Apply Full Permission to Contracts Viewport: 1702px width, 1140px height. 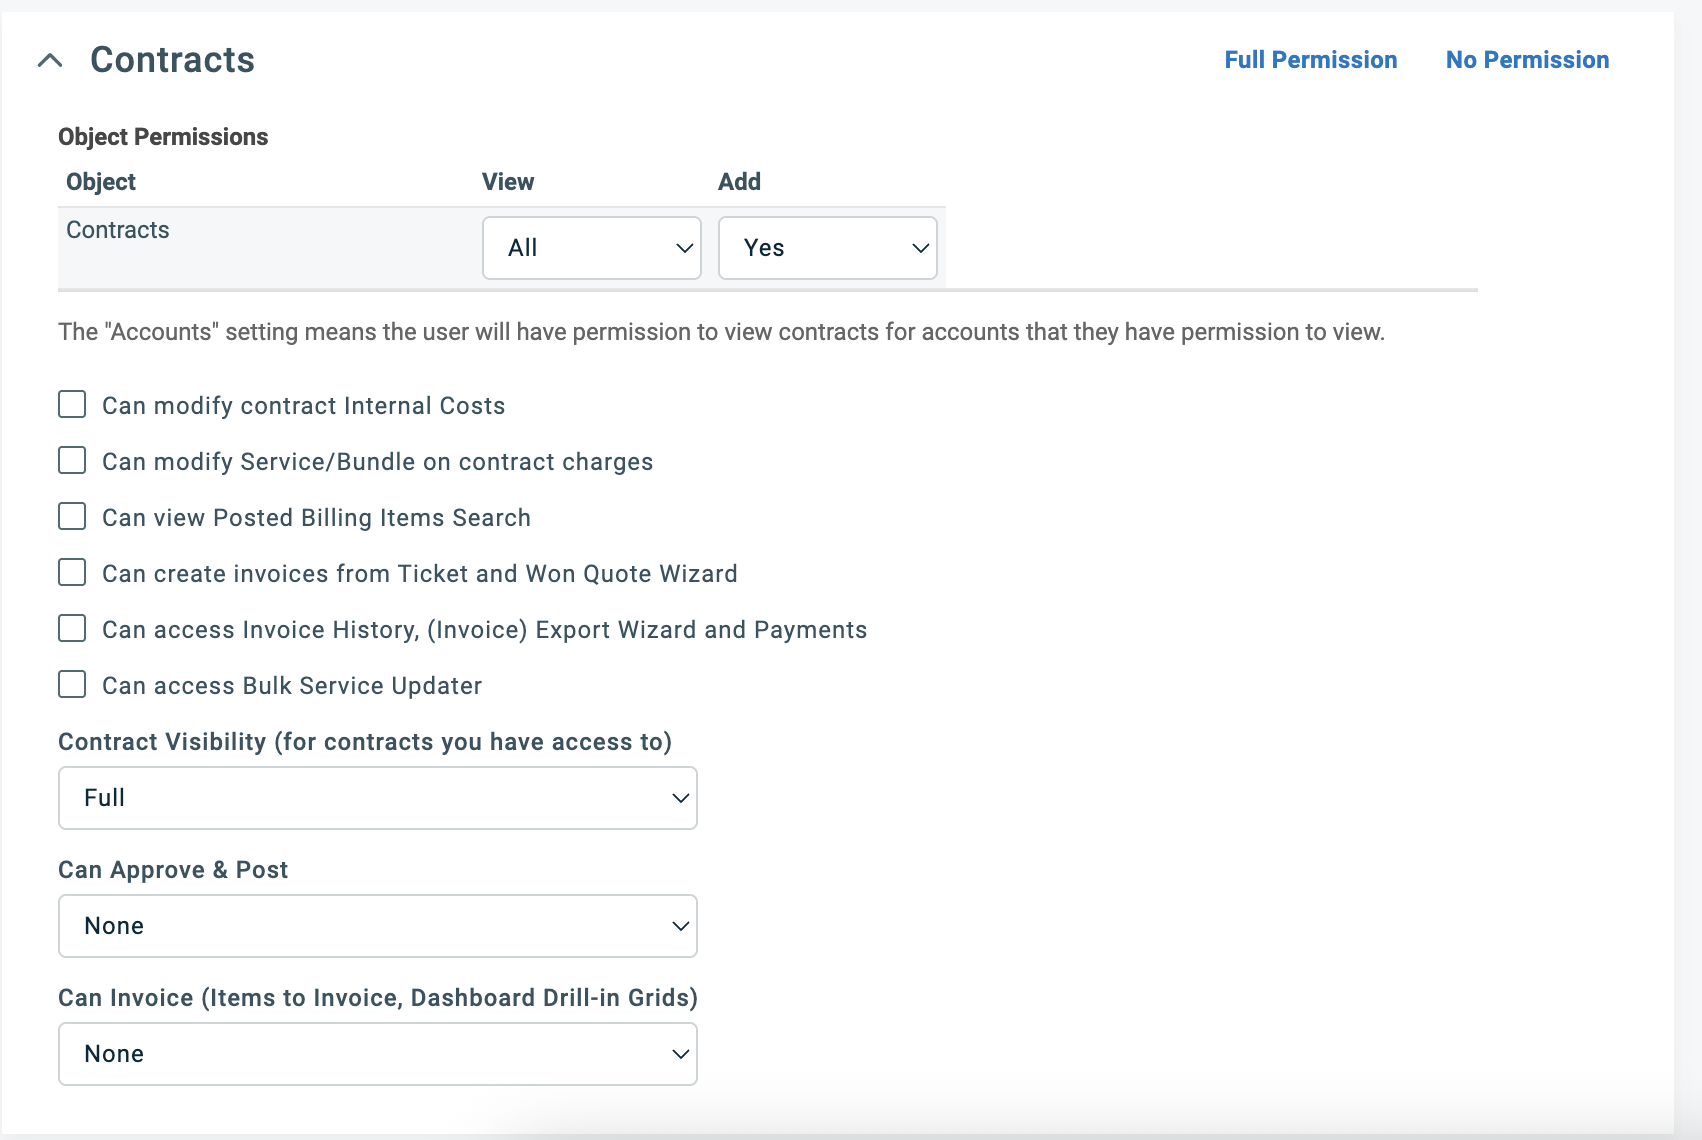pos(1311,60)
